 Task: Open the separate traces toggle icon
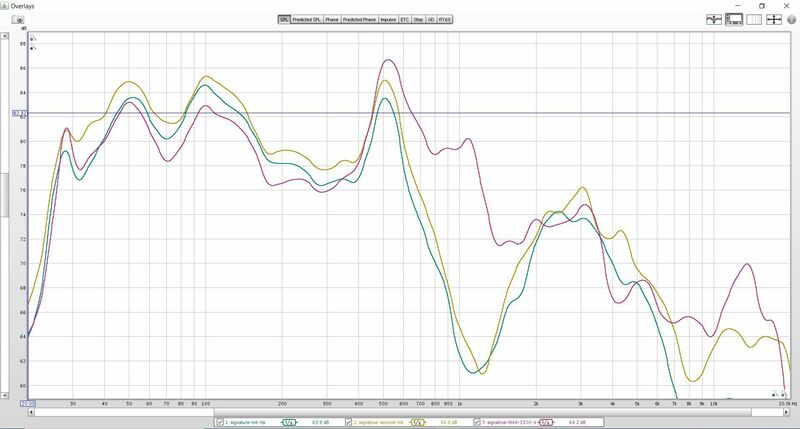click(x=714, y=20)
